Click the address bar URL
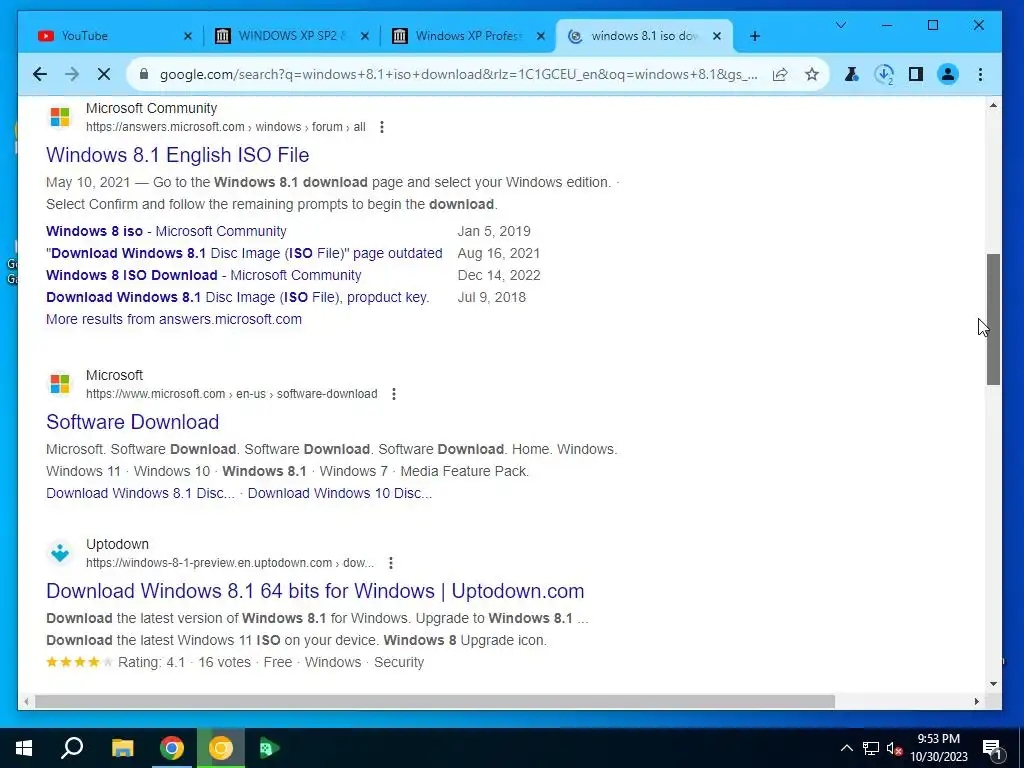Screen dimensions: 1024x768 [x=458, y=74]
